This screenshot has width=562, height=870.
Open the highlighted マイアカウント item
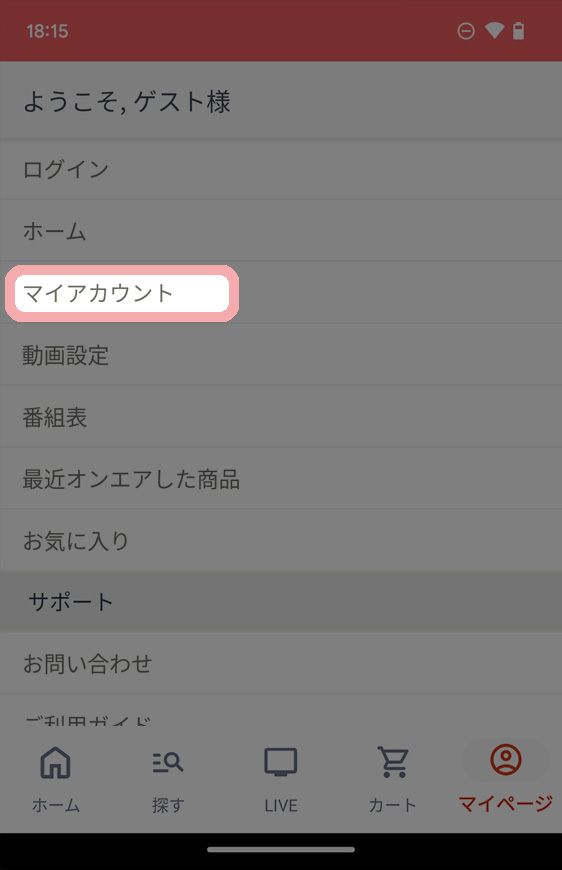(x=122, y=293)
